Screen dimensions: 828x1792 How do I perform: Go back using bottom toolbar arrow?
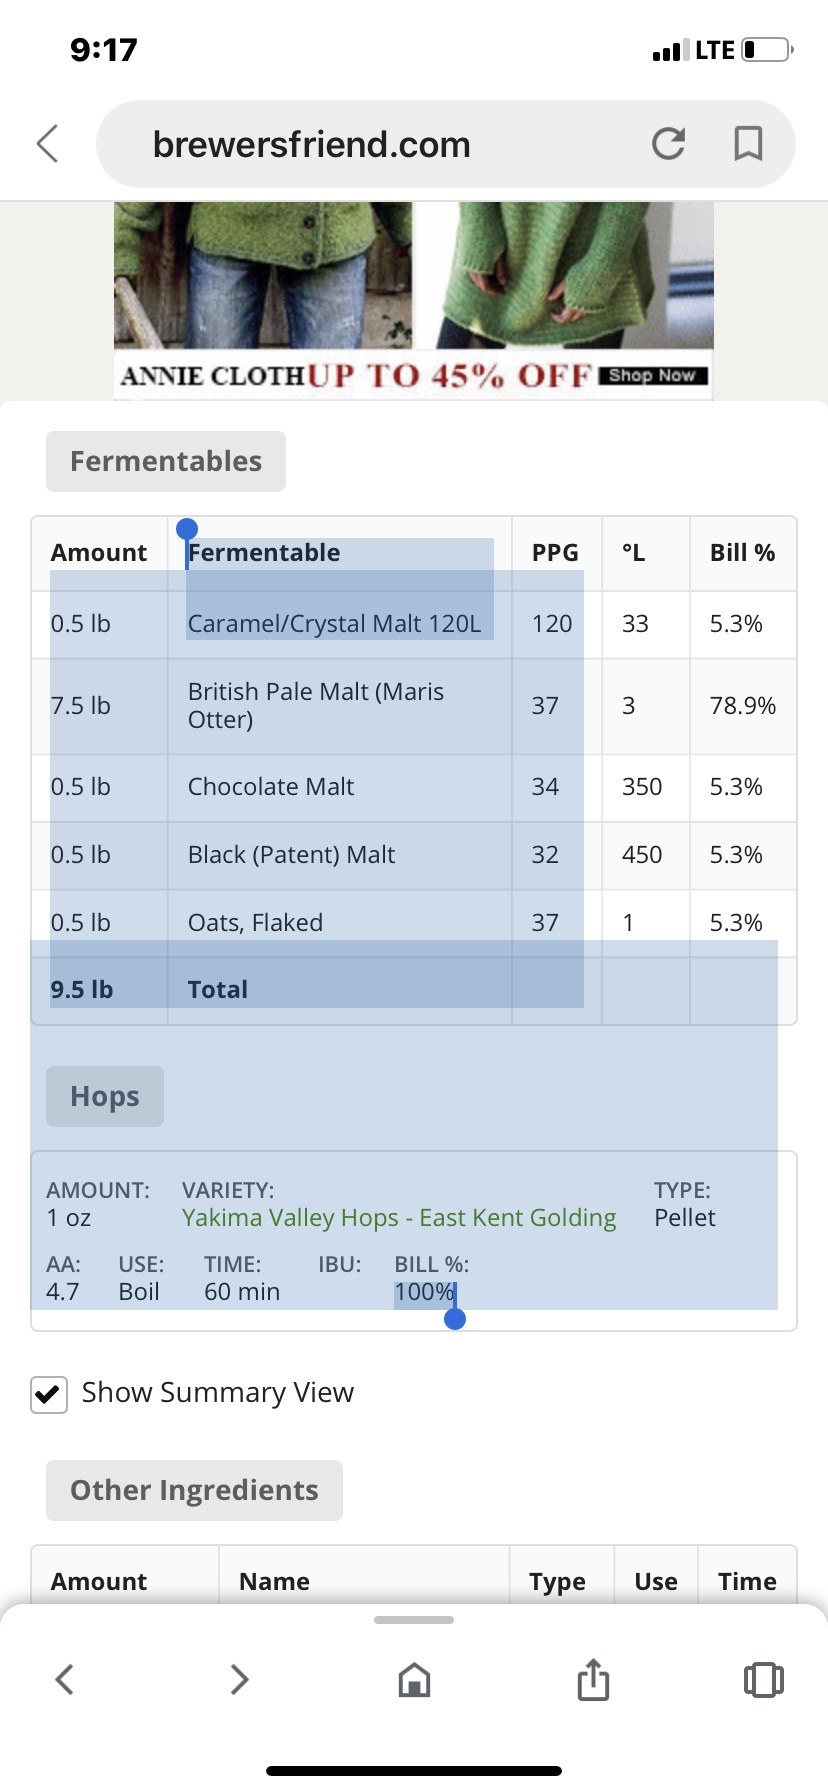[x=65, y=1679]
